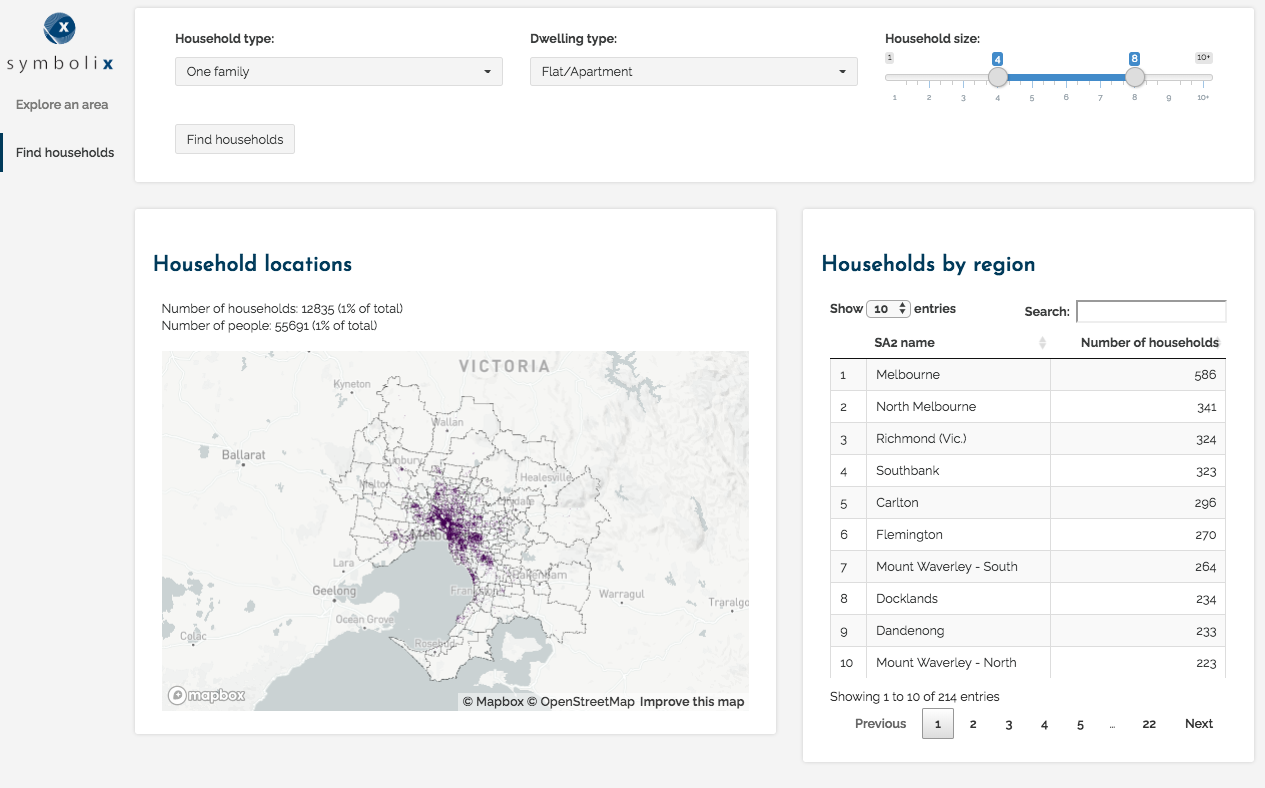Go to Next table page
The image size is (1265, 788).
(1198, 724)
